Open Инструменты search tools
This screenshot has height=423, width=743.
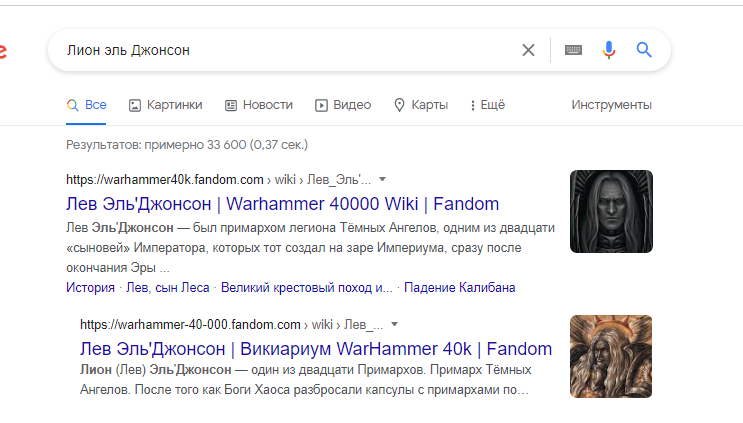tap(611, 105)
